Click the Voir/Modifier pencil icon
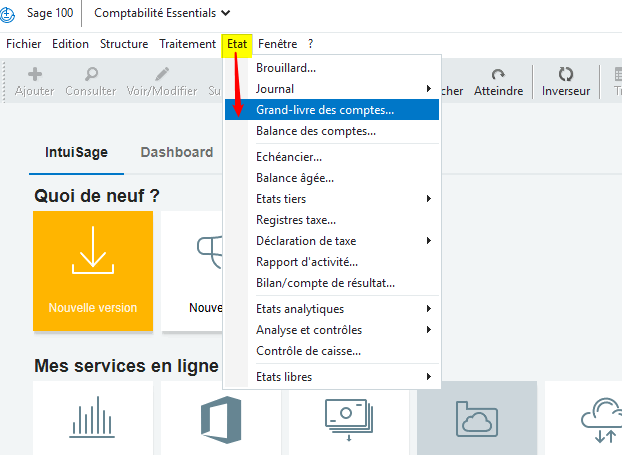Image resolution: width=622 pixels, height=455 pixels. (162, 75)
